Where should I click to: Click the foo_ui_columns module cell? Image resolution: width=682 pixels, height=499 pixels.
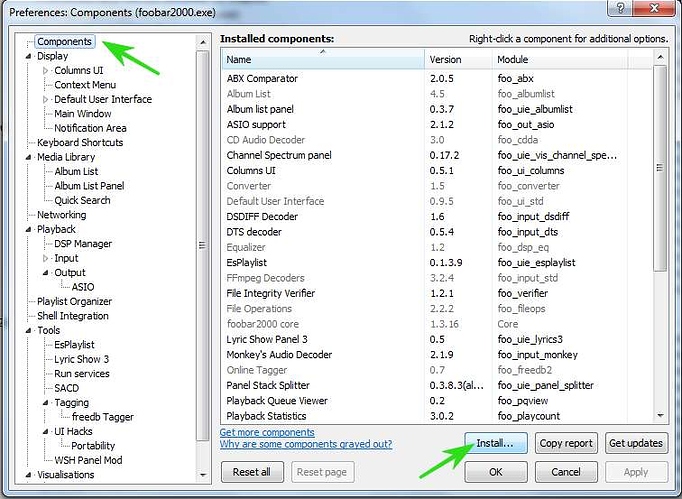[x=531, y=171]
